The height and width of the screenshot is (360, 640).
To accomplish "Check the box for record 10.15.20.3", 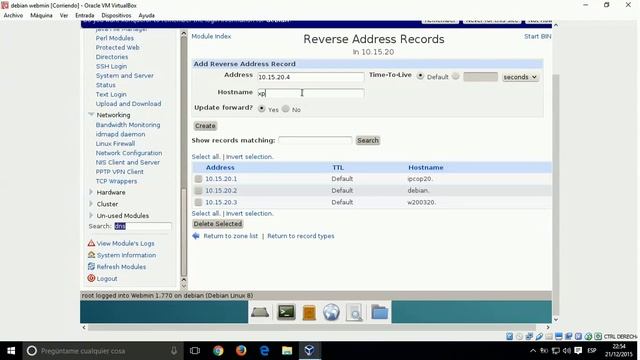I will (198, 202).
